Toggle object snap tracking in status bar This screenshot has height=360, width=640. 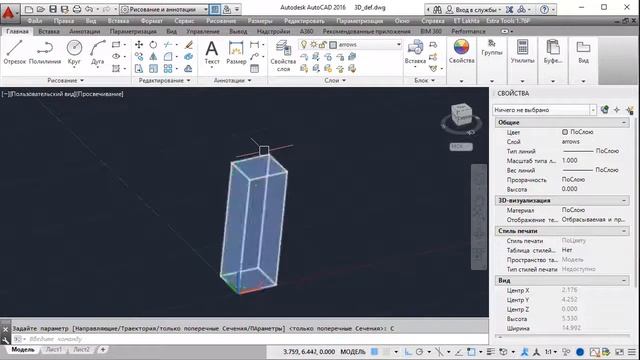click(458, 351)
